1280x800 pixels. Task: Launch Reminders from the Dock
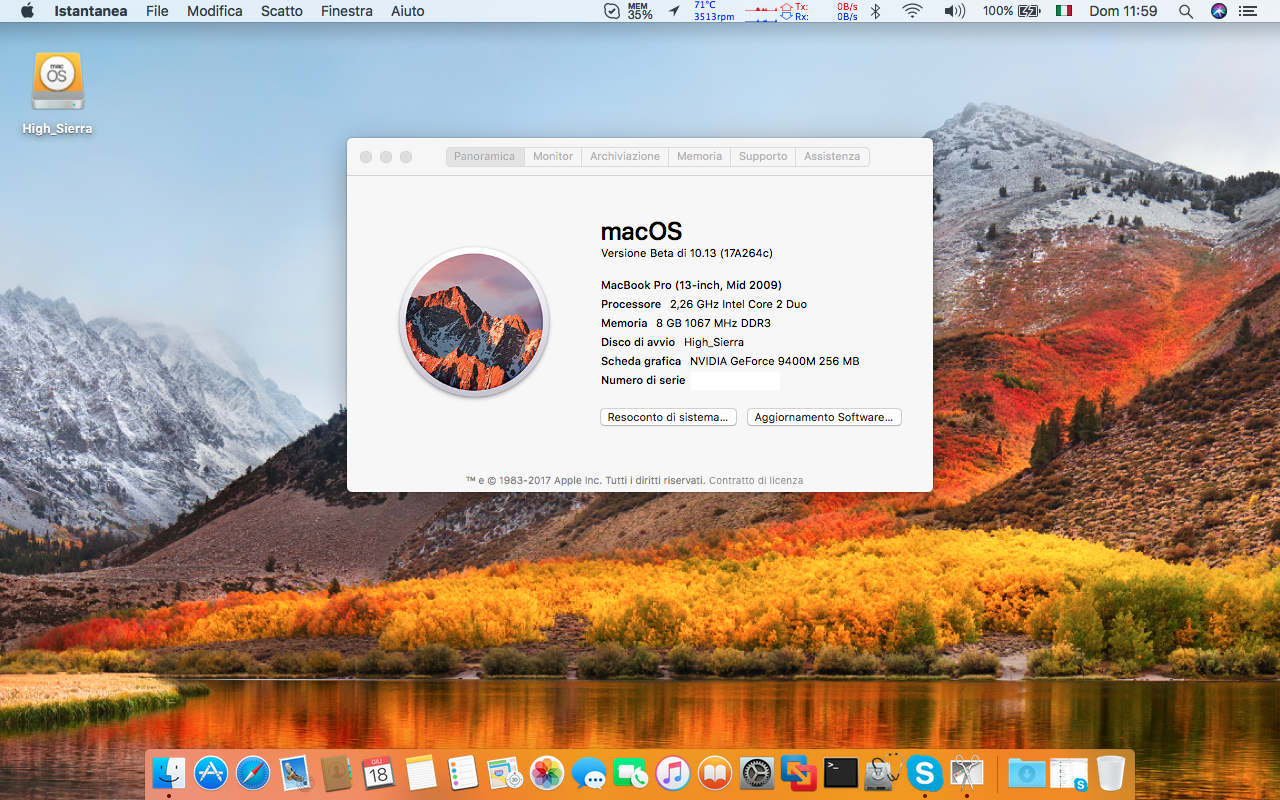point(463,773)
